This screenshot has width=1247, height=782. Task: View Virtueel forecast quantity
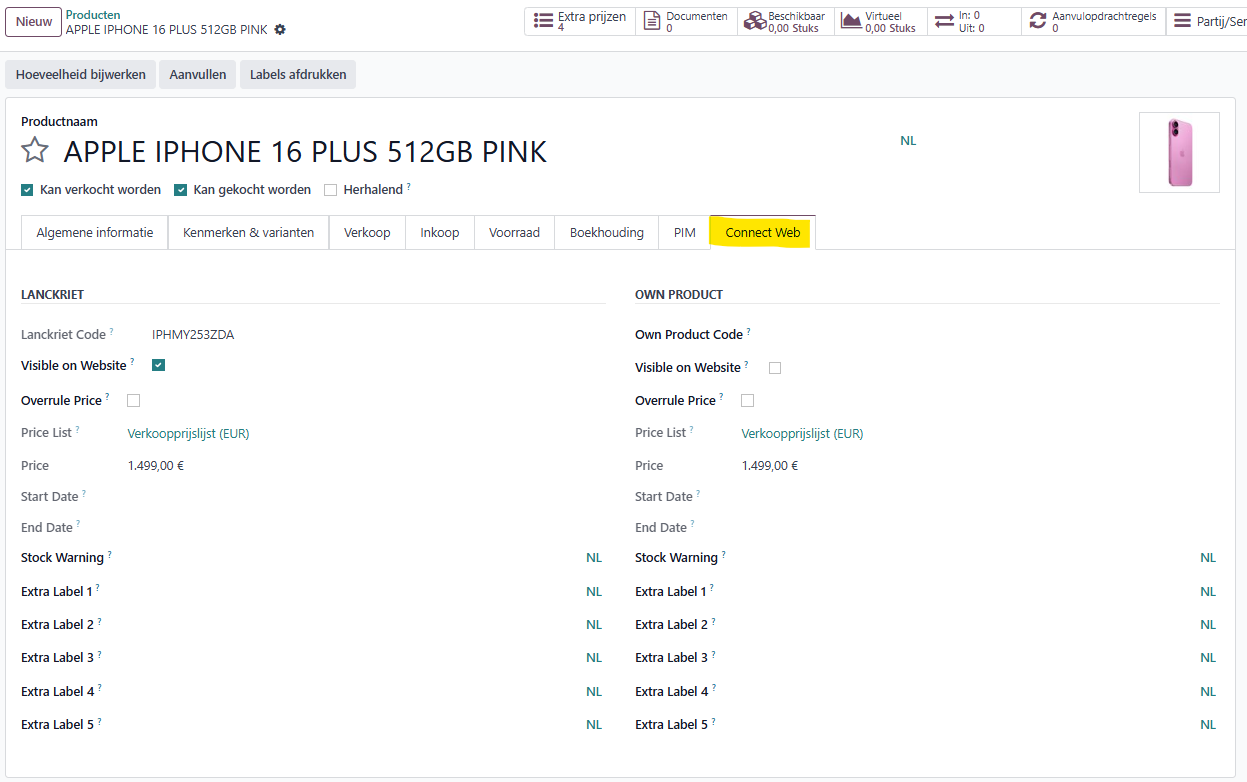[x=879, y=22]
